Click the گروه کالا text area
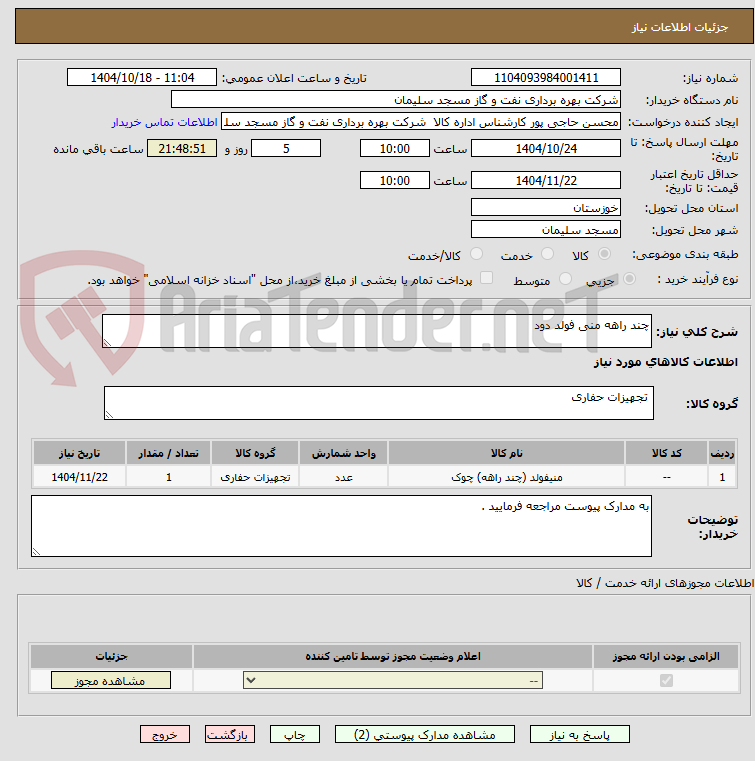The image size is (755, 761). 378,403
